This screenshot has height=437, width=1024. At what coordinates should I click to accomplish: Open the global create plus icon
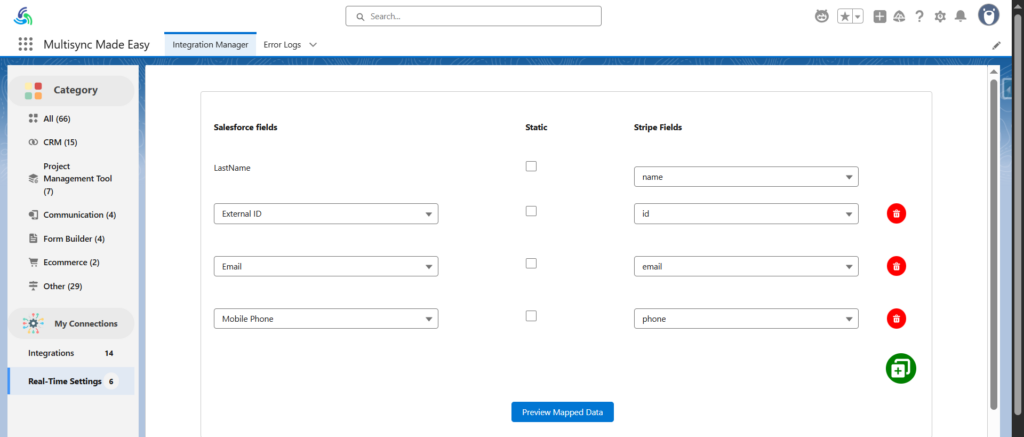coord(880,16)
